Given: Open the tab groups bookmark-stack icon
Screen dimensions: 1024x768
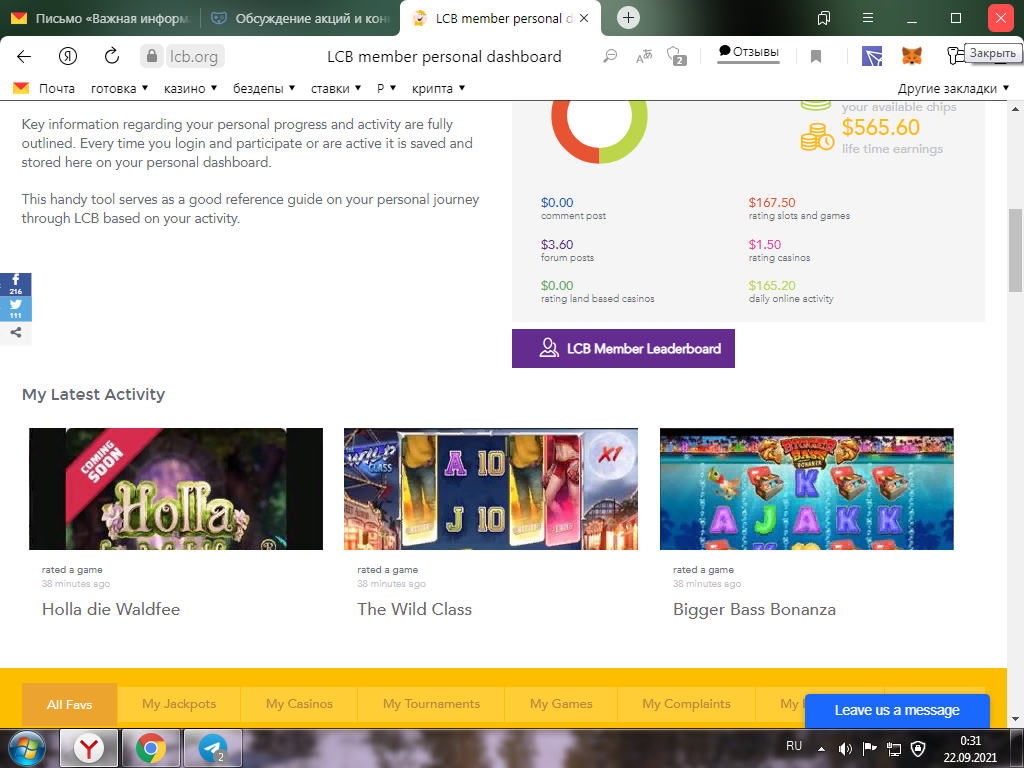Looking at the screenshot, I should point(824,18).
